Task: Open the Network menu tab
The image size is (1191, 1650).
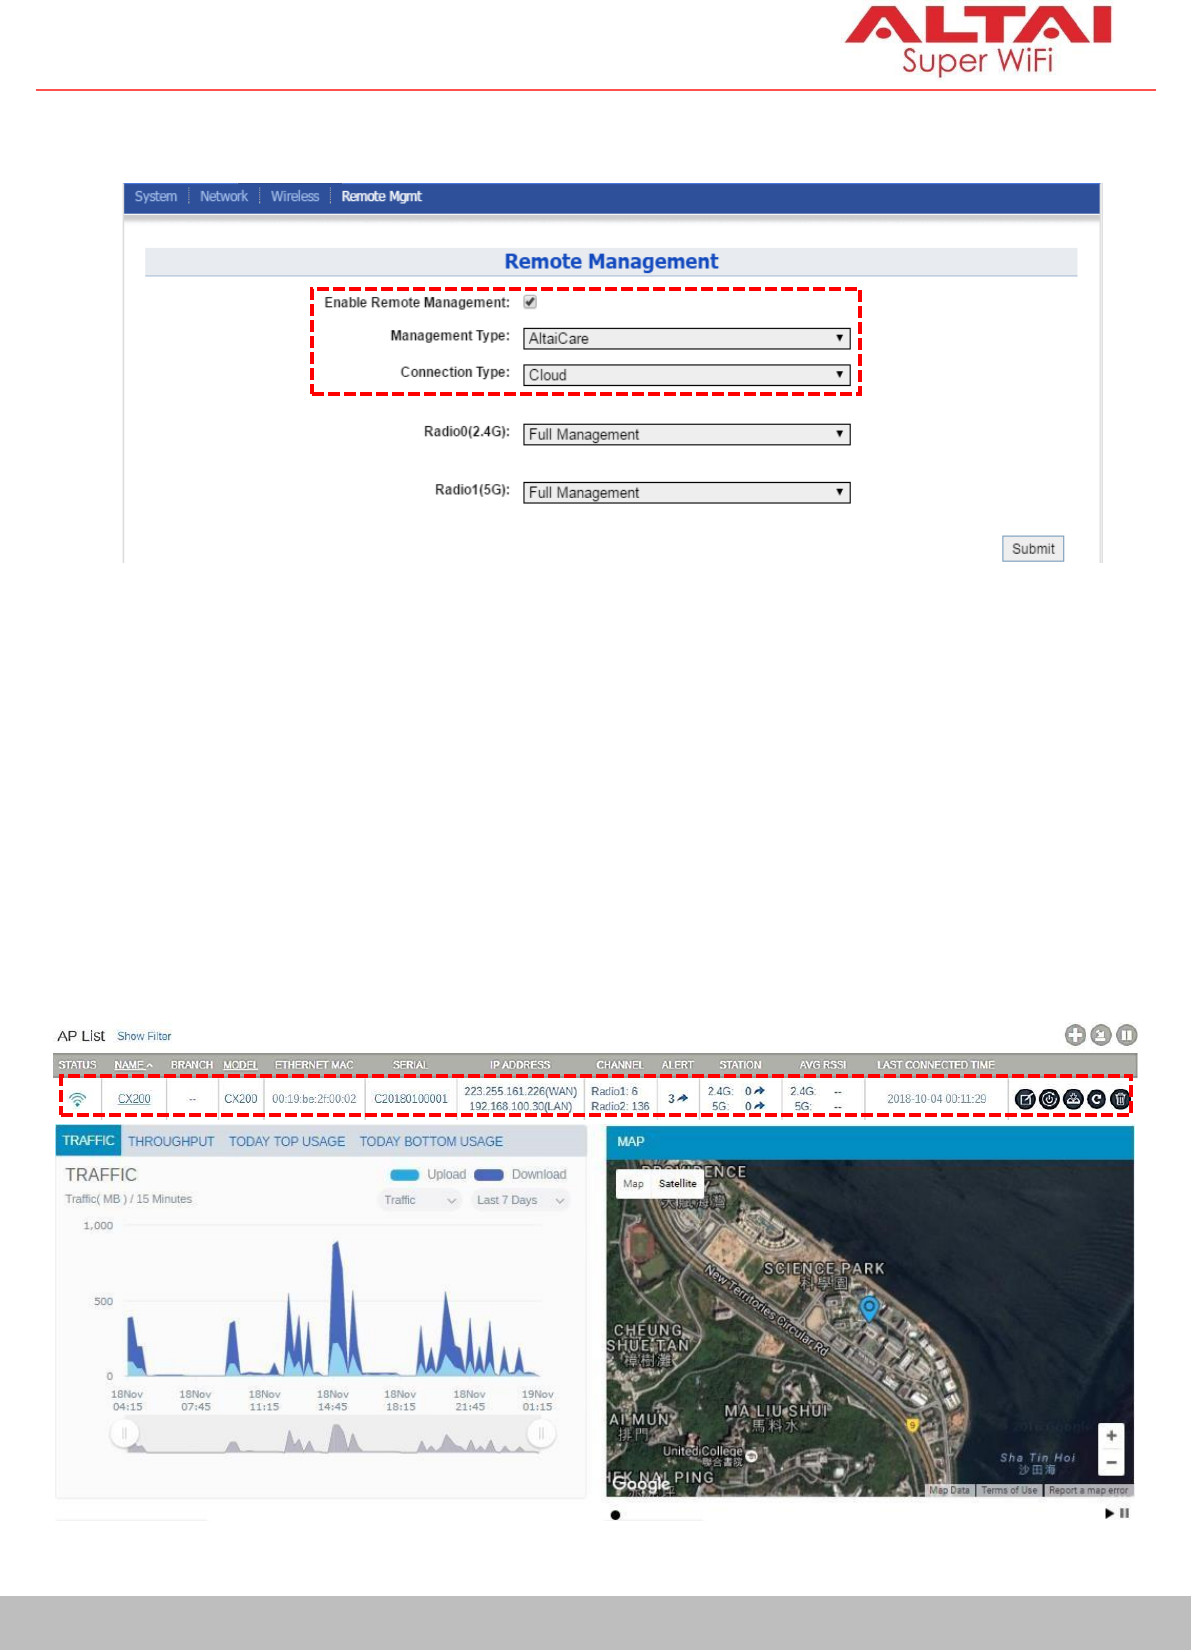Action: [x=224, y=196]
